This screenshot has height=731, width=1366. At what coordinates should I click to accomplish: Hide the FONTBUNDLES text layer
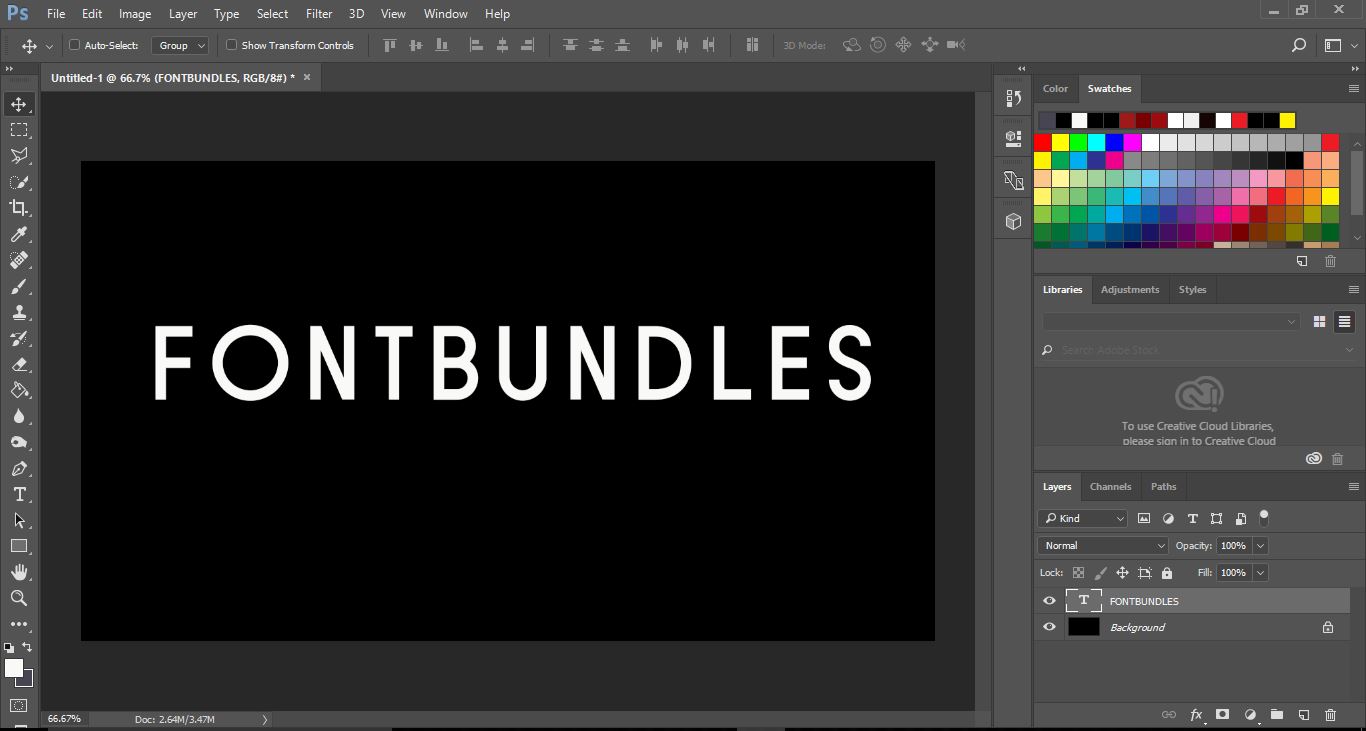point(1049,601)
